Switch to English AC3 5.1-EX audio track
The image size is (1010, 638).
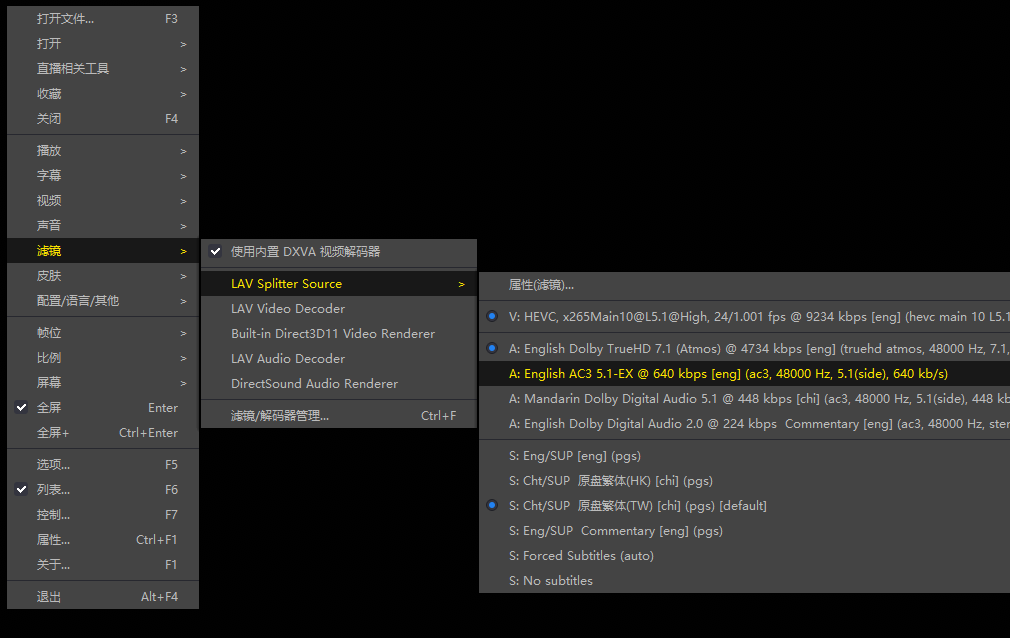pyautogui.click(x=745, y=374)
